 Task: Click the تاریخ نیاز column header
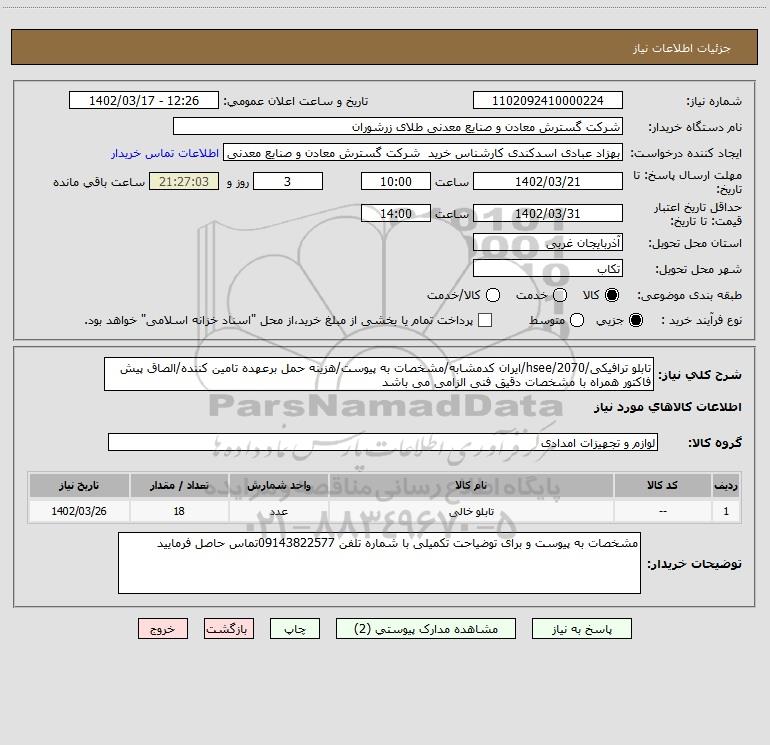click(79, 486)
